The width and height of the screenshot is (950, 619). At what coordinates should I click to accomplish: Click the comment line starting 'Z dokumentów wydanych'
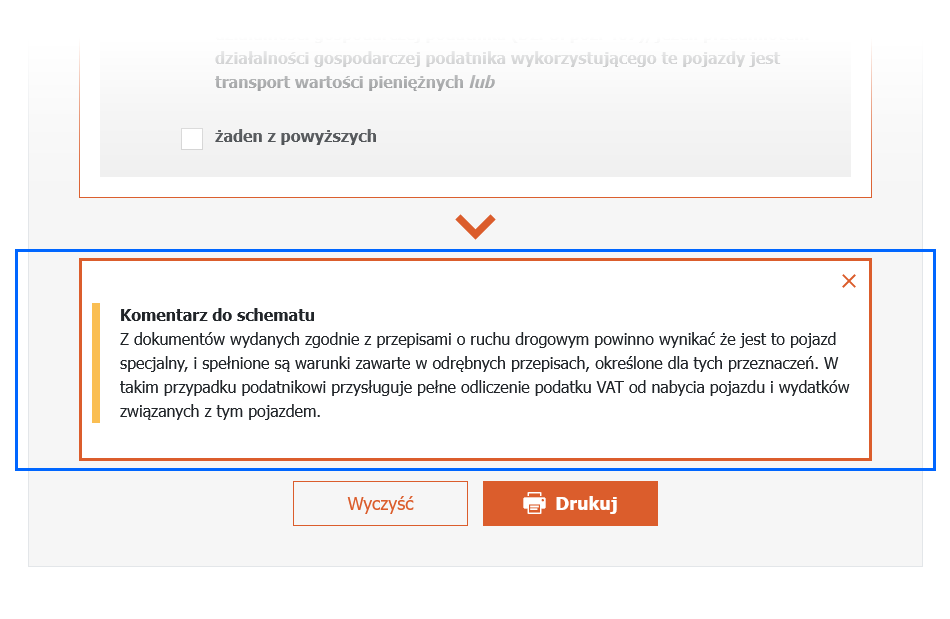coord(478,339)
